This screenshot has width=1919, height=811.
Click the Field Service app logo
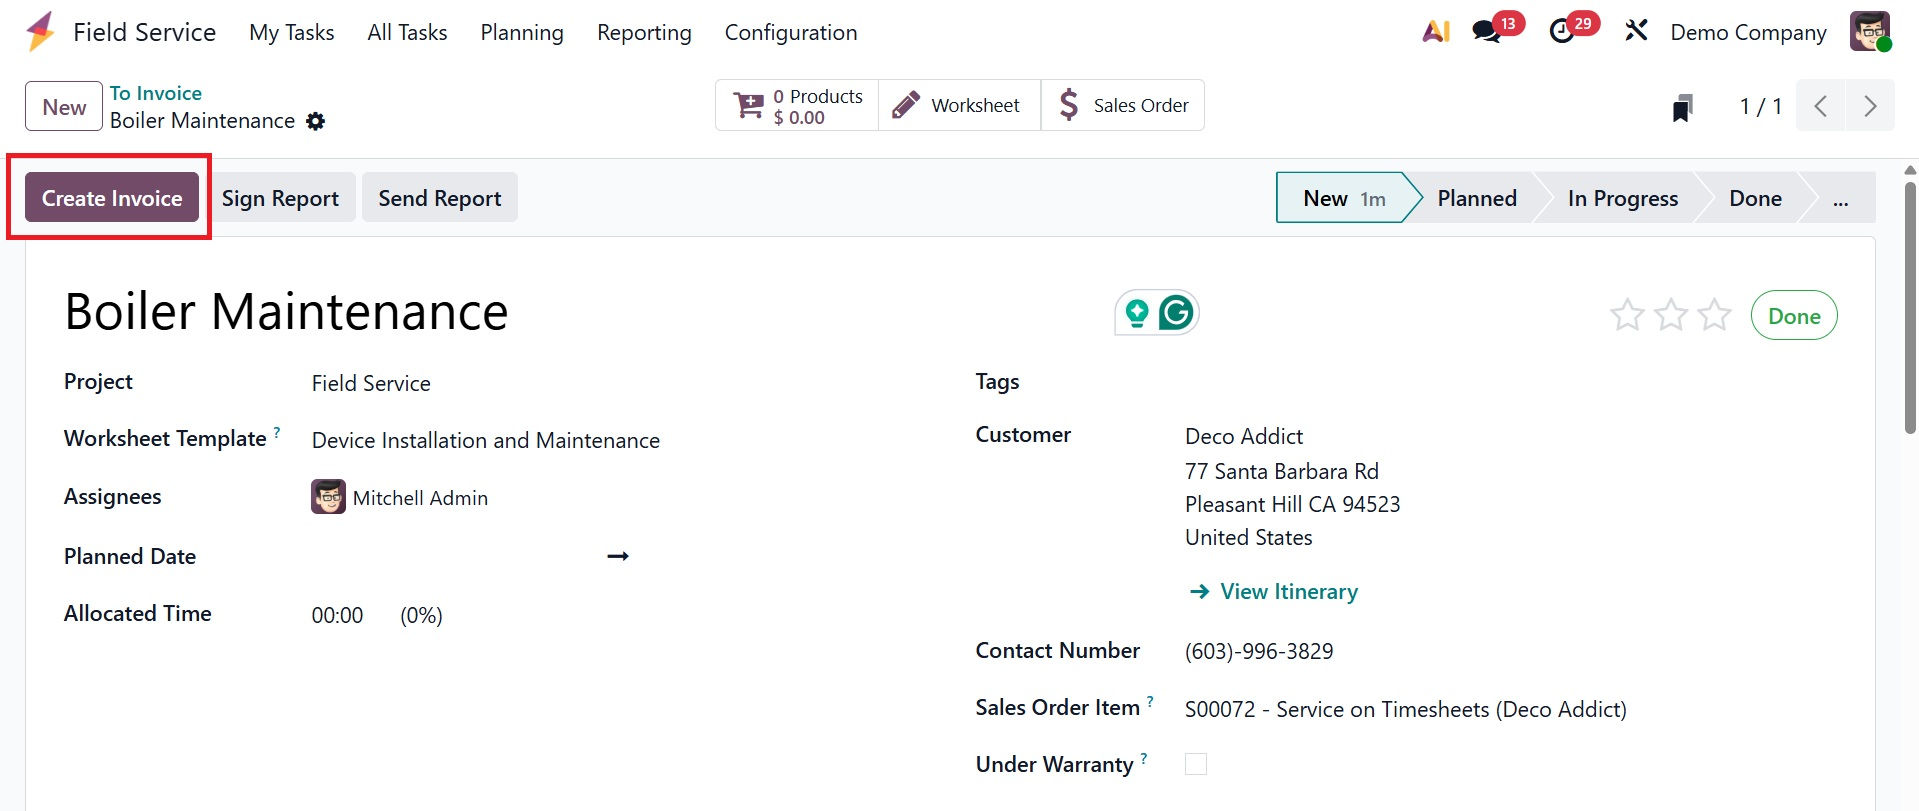tap(41, 32)
